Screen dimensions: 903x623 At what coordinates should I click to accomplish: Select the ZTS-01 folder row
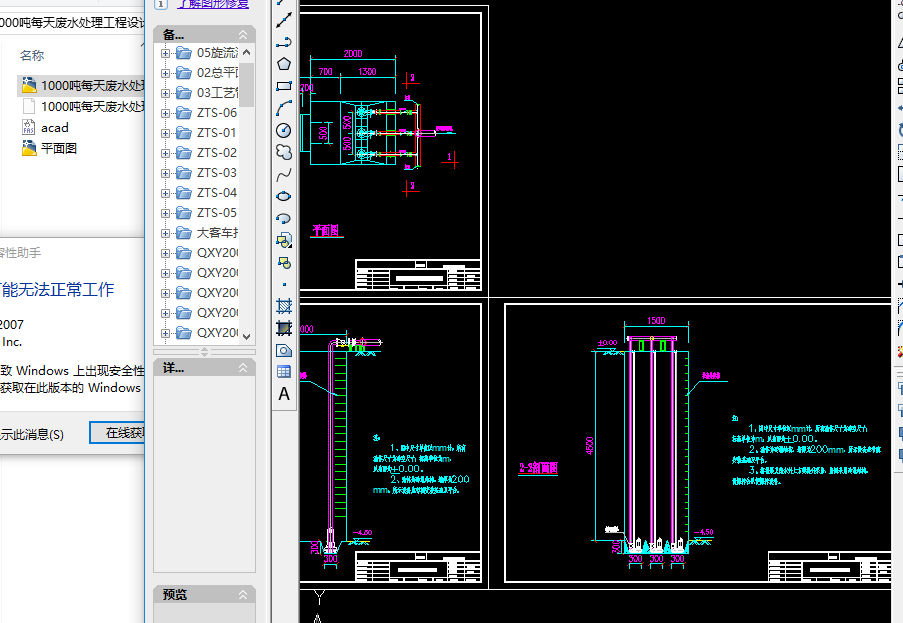(207, 133)
